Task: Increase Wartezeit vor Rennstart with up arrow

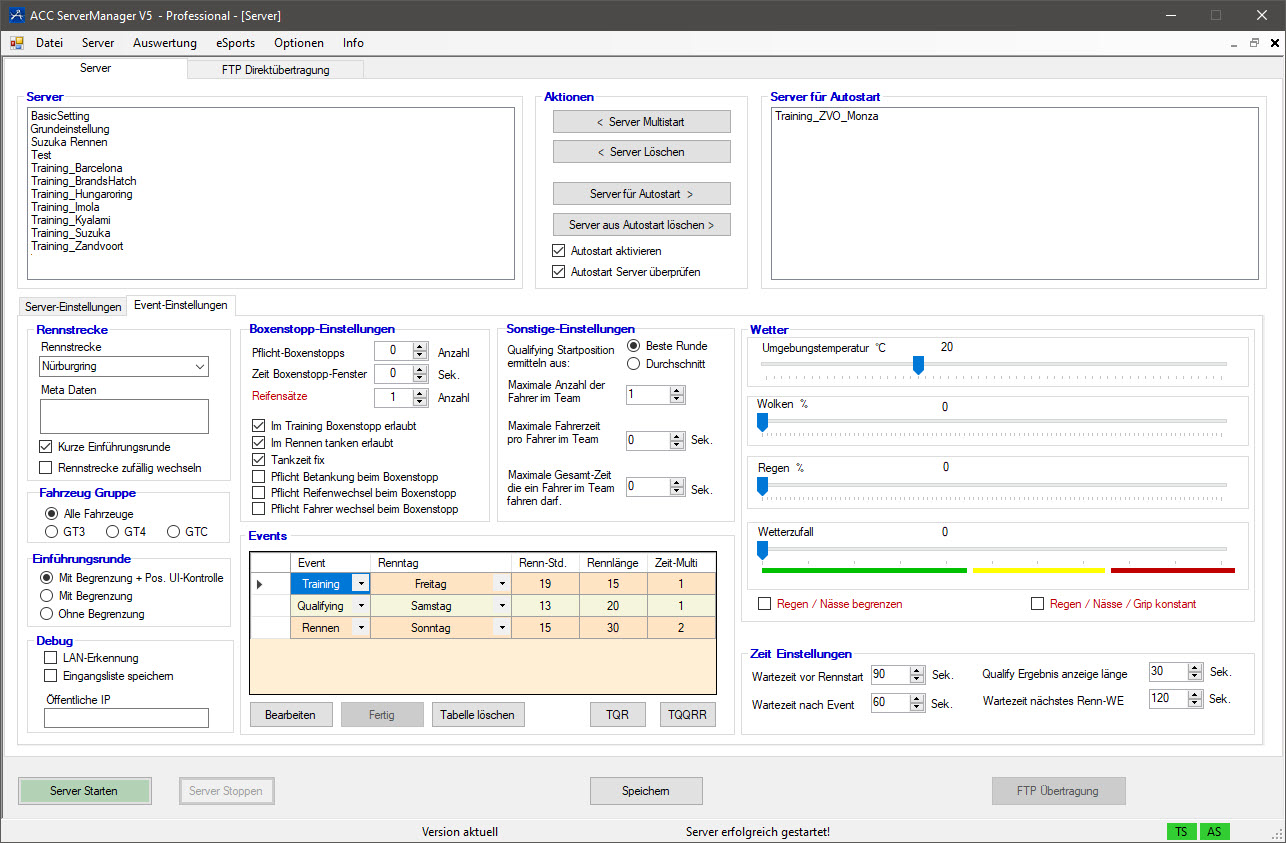Action: click(x=917, y=670)
